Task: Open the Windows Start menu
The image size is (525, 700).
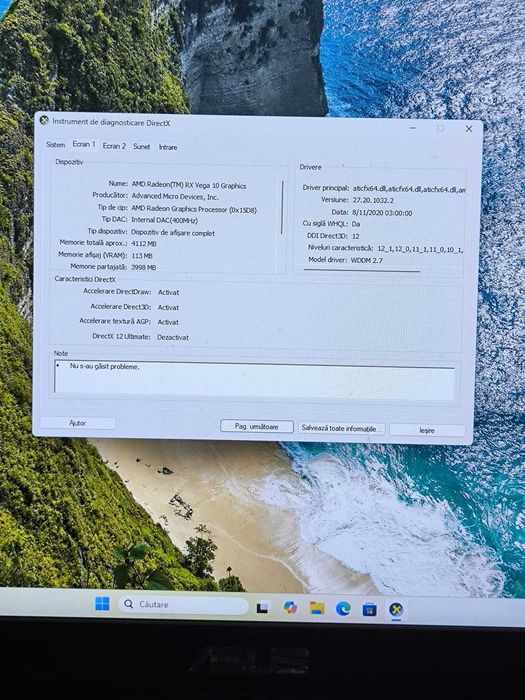Action: coord(102,604)
